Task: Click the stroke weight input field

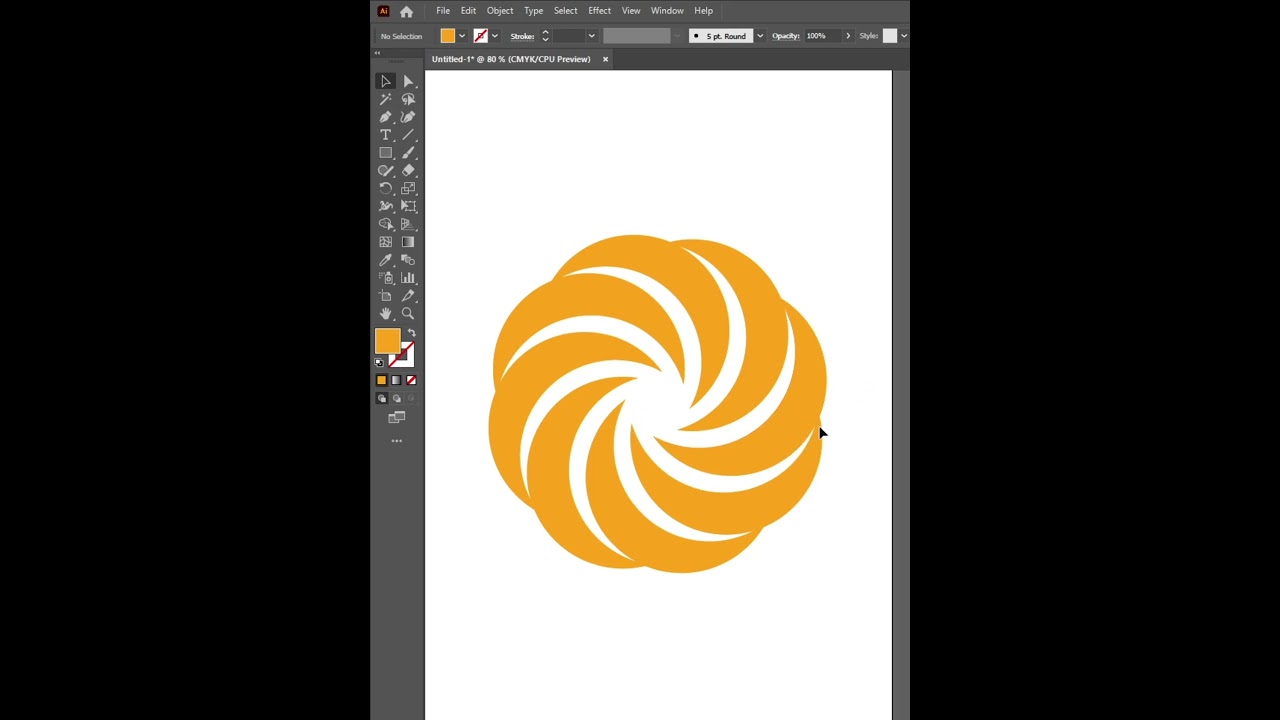Action: tap(568, 36)
